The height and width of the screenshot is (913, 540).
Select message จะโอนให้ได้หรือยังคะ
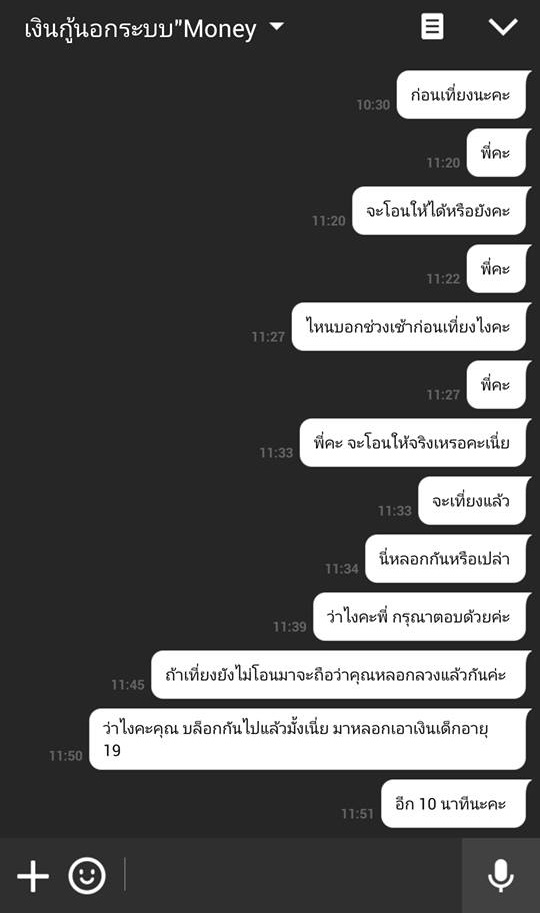[x=441, y=211]
